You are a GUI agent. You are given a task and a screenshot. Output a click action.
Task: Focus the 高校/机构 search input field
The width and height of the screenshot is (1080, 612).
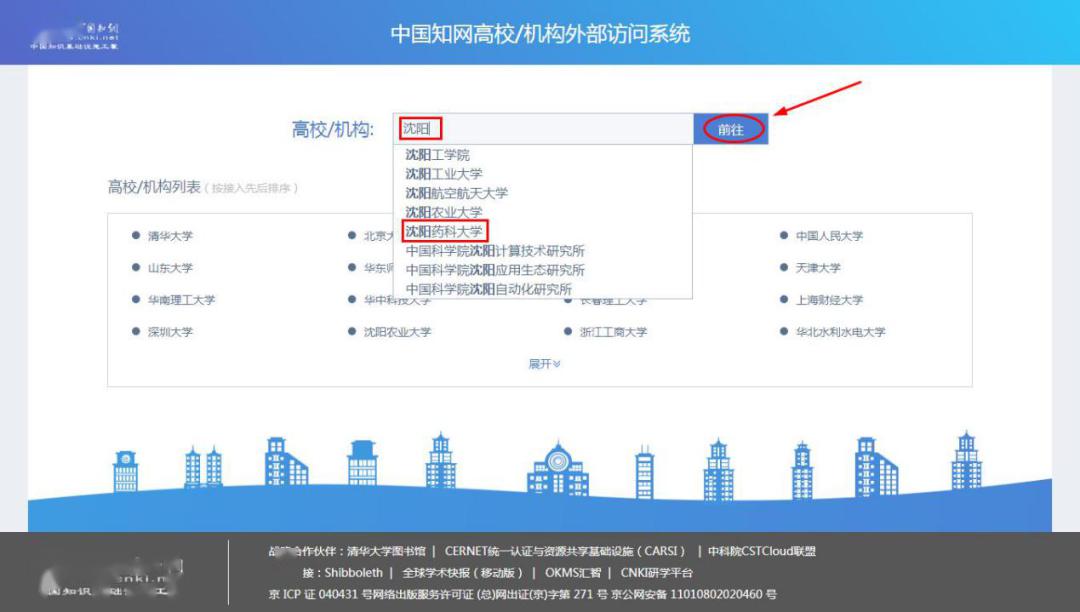click(x=543, y=129)
